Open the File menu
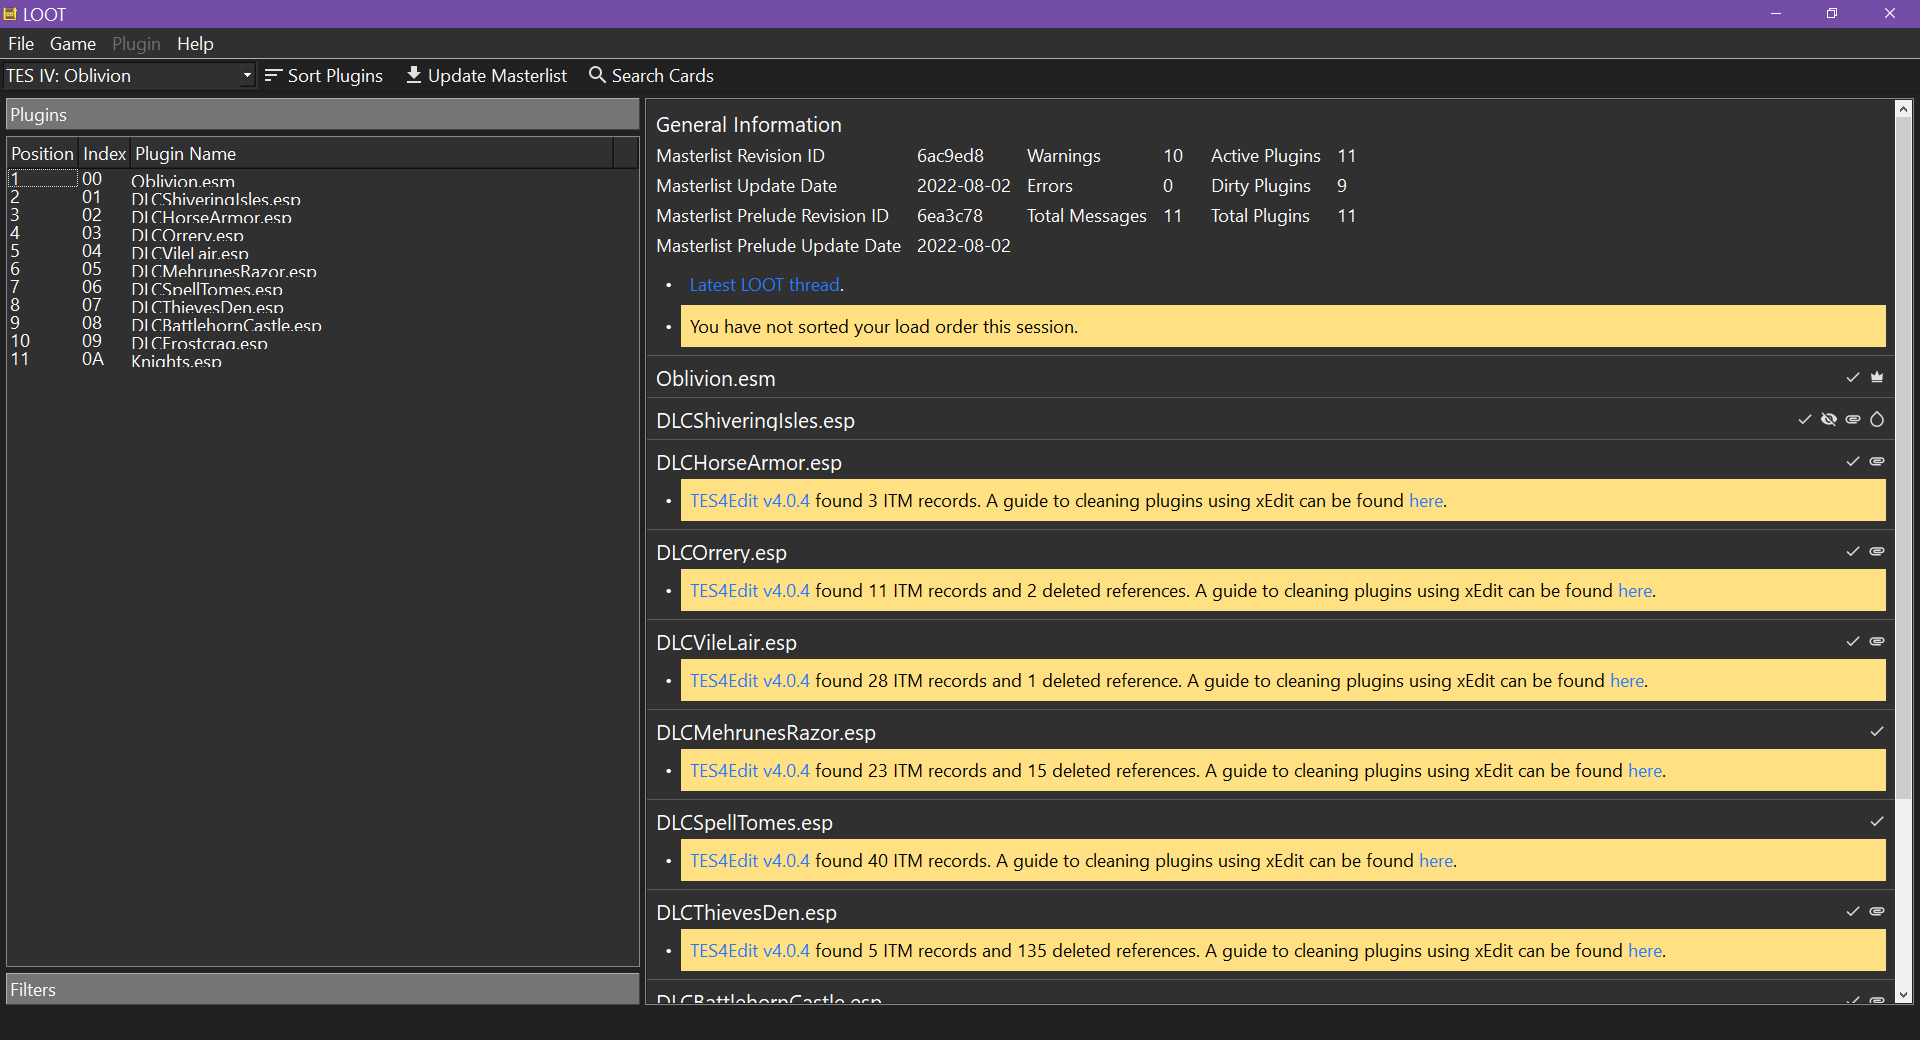Viewport: 1920px width, 1040px height. pos(20,43)
